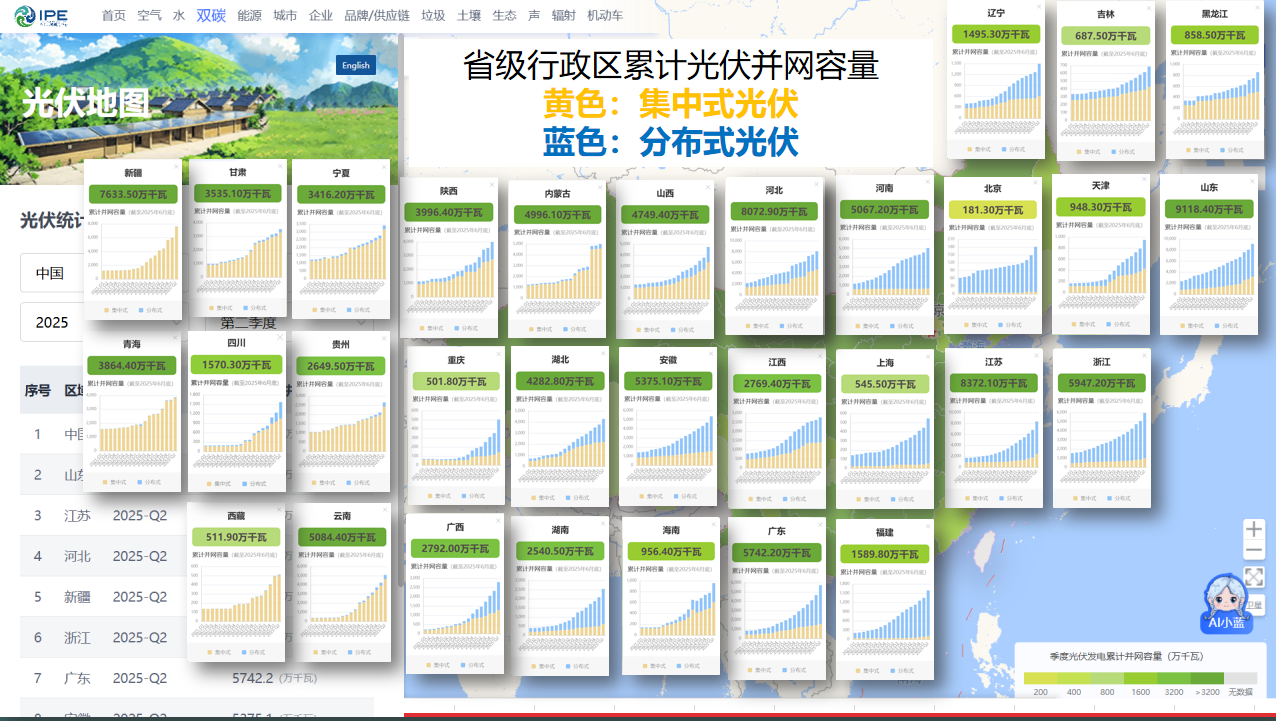Screen dimensions: 1276x721
Task: Toggle 分布式 legend in 河北 chart
Action: [x=790, y=326]
